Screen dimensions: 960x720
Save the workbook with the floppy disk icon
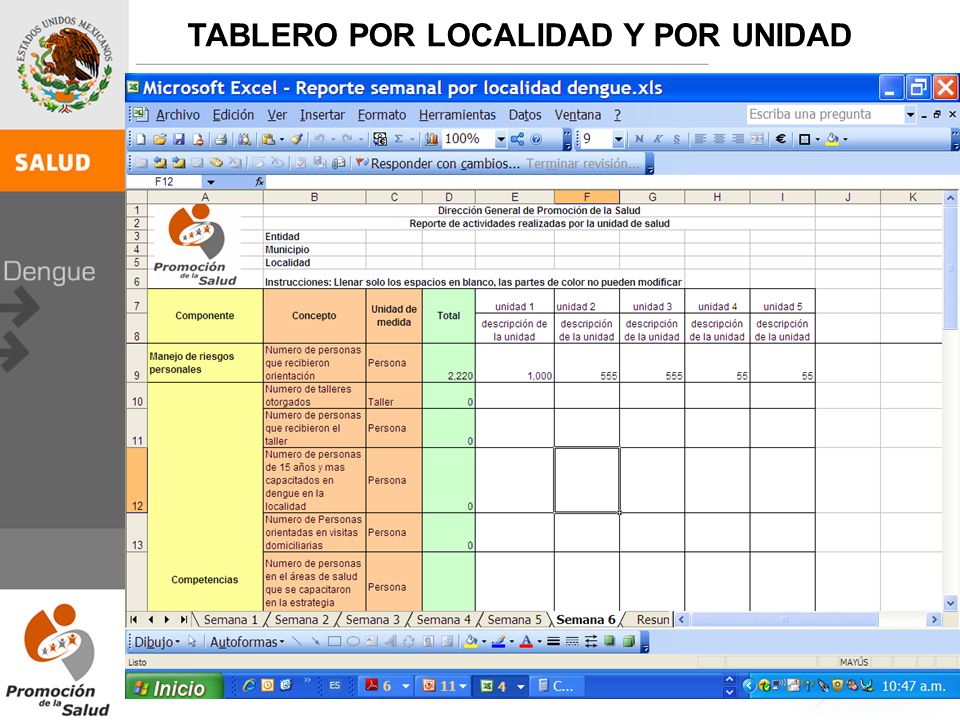[179, 139]
